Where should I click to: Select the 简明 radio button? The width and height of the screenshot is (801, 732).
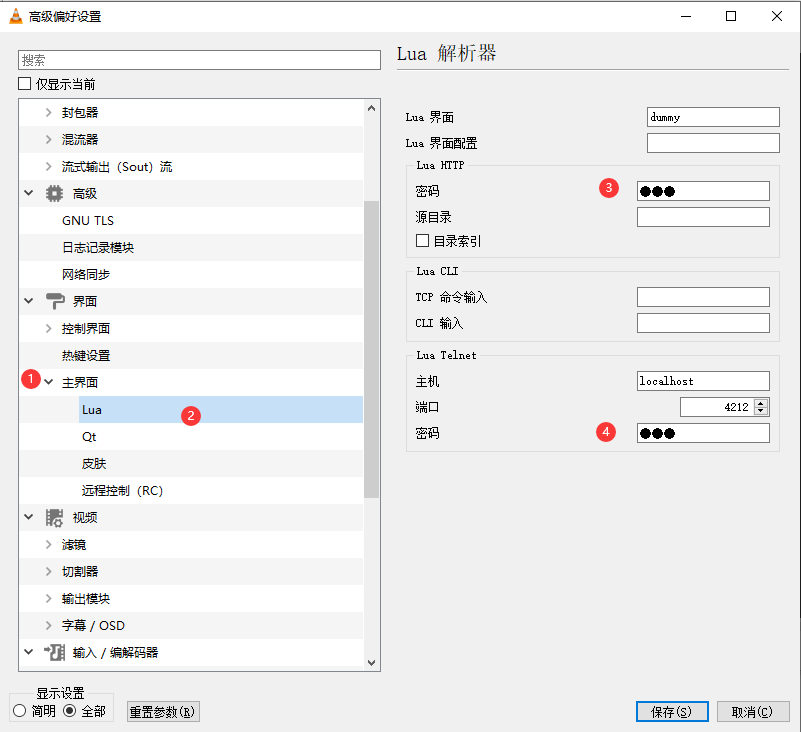point(20,711)
